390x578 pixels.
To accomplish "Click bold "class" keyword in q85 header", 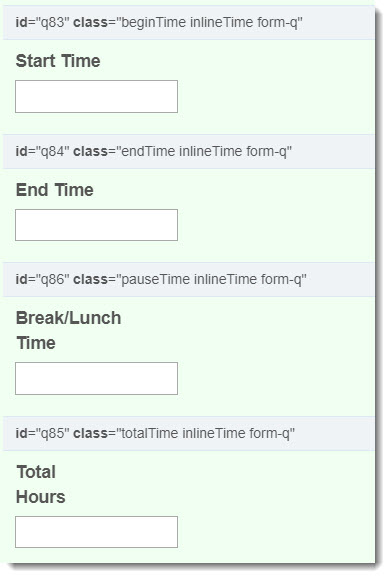I will [90, 433].
